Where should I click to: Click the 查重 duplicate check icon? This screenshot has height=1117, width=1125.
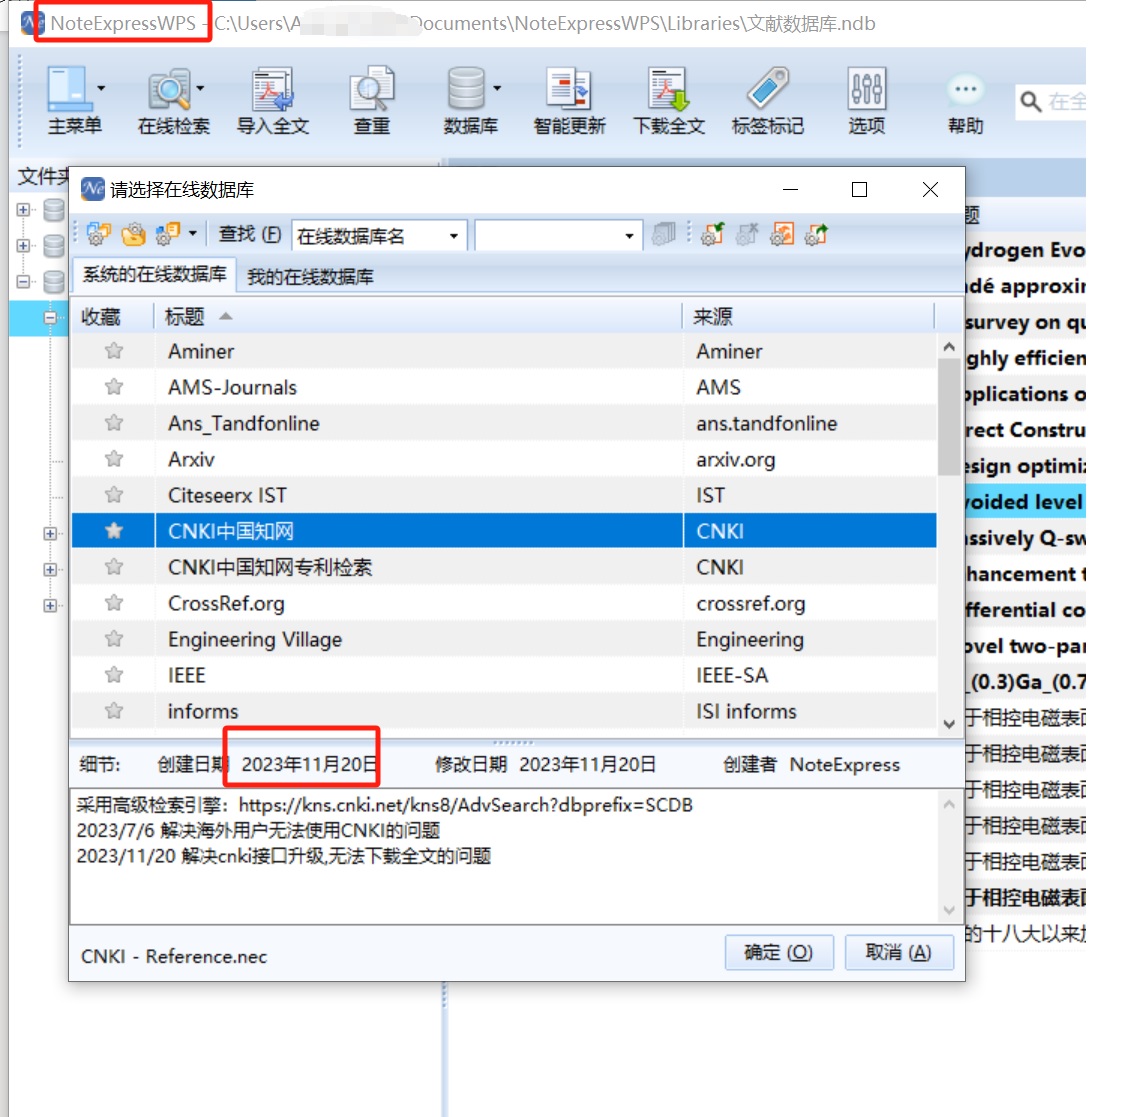[372, 88]
